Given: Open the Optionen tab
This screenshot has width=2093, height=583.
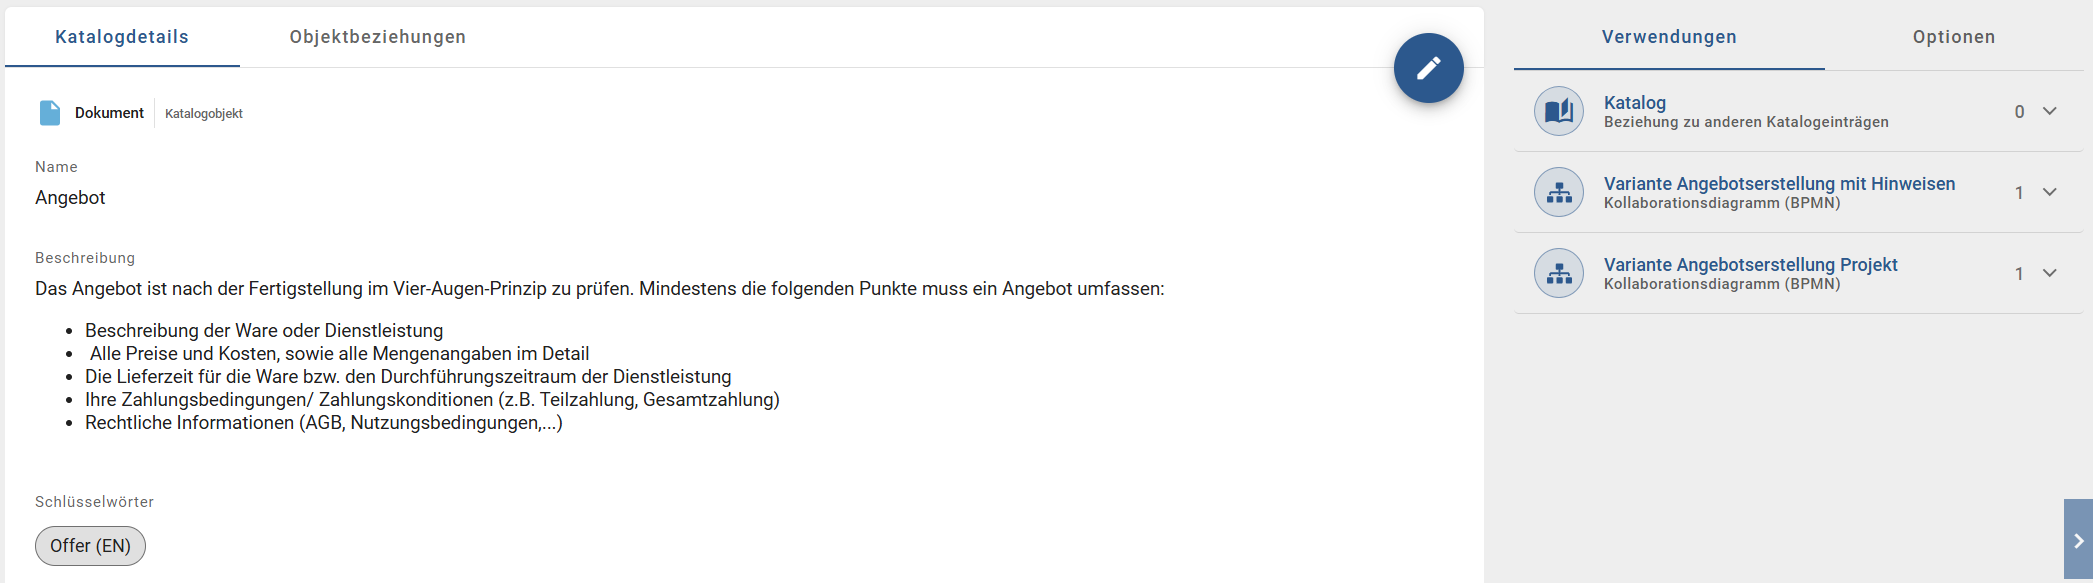Looking at the screenshot, I should 1951,36.
